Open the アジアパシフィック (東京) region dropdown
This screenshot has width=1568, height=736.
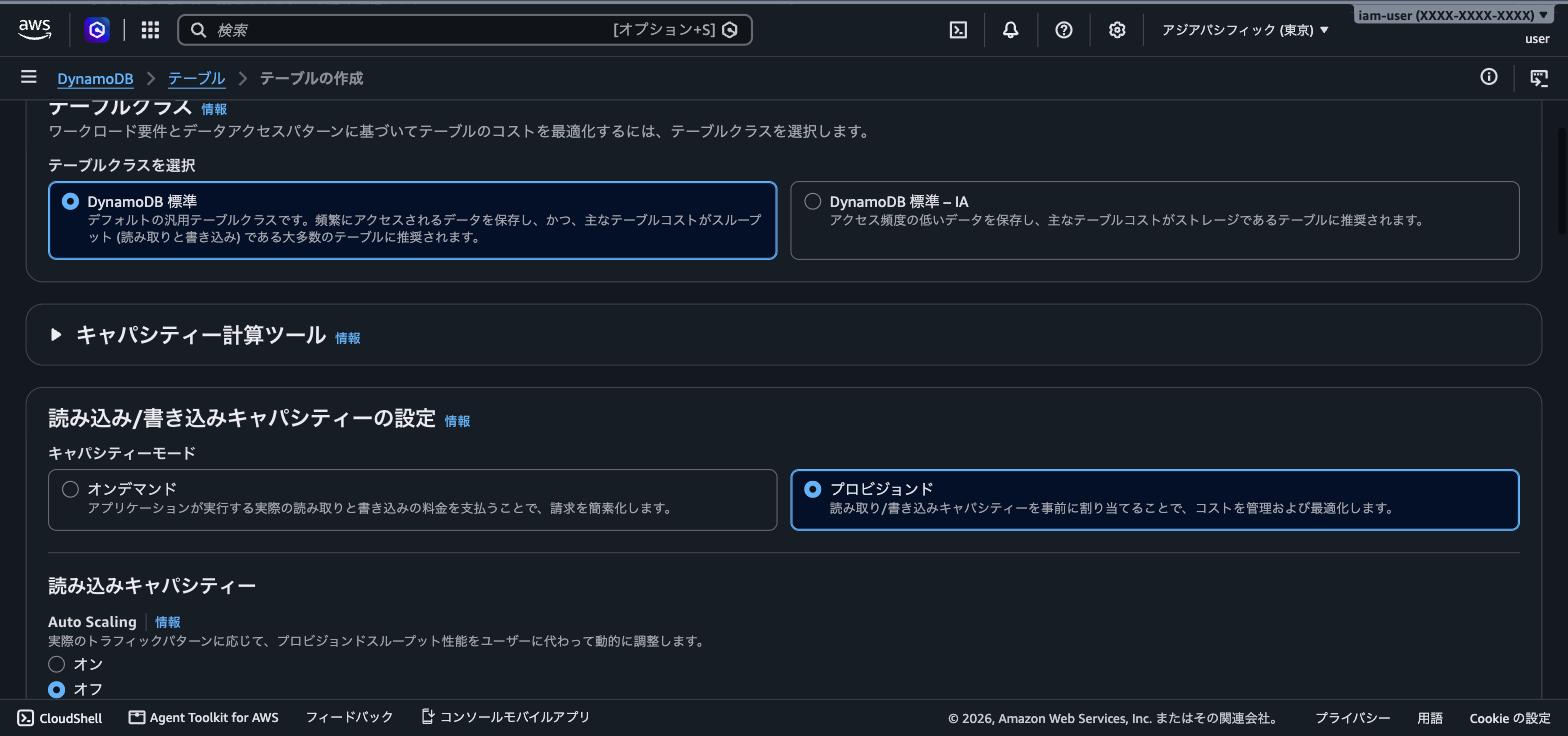click(x=1245, y=30)
